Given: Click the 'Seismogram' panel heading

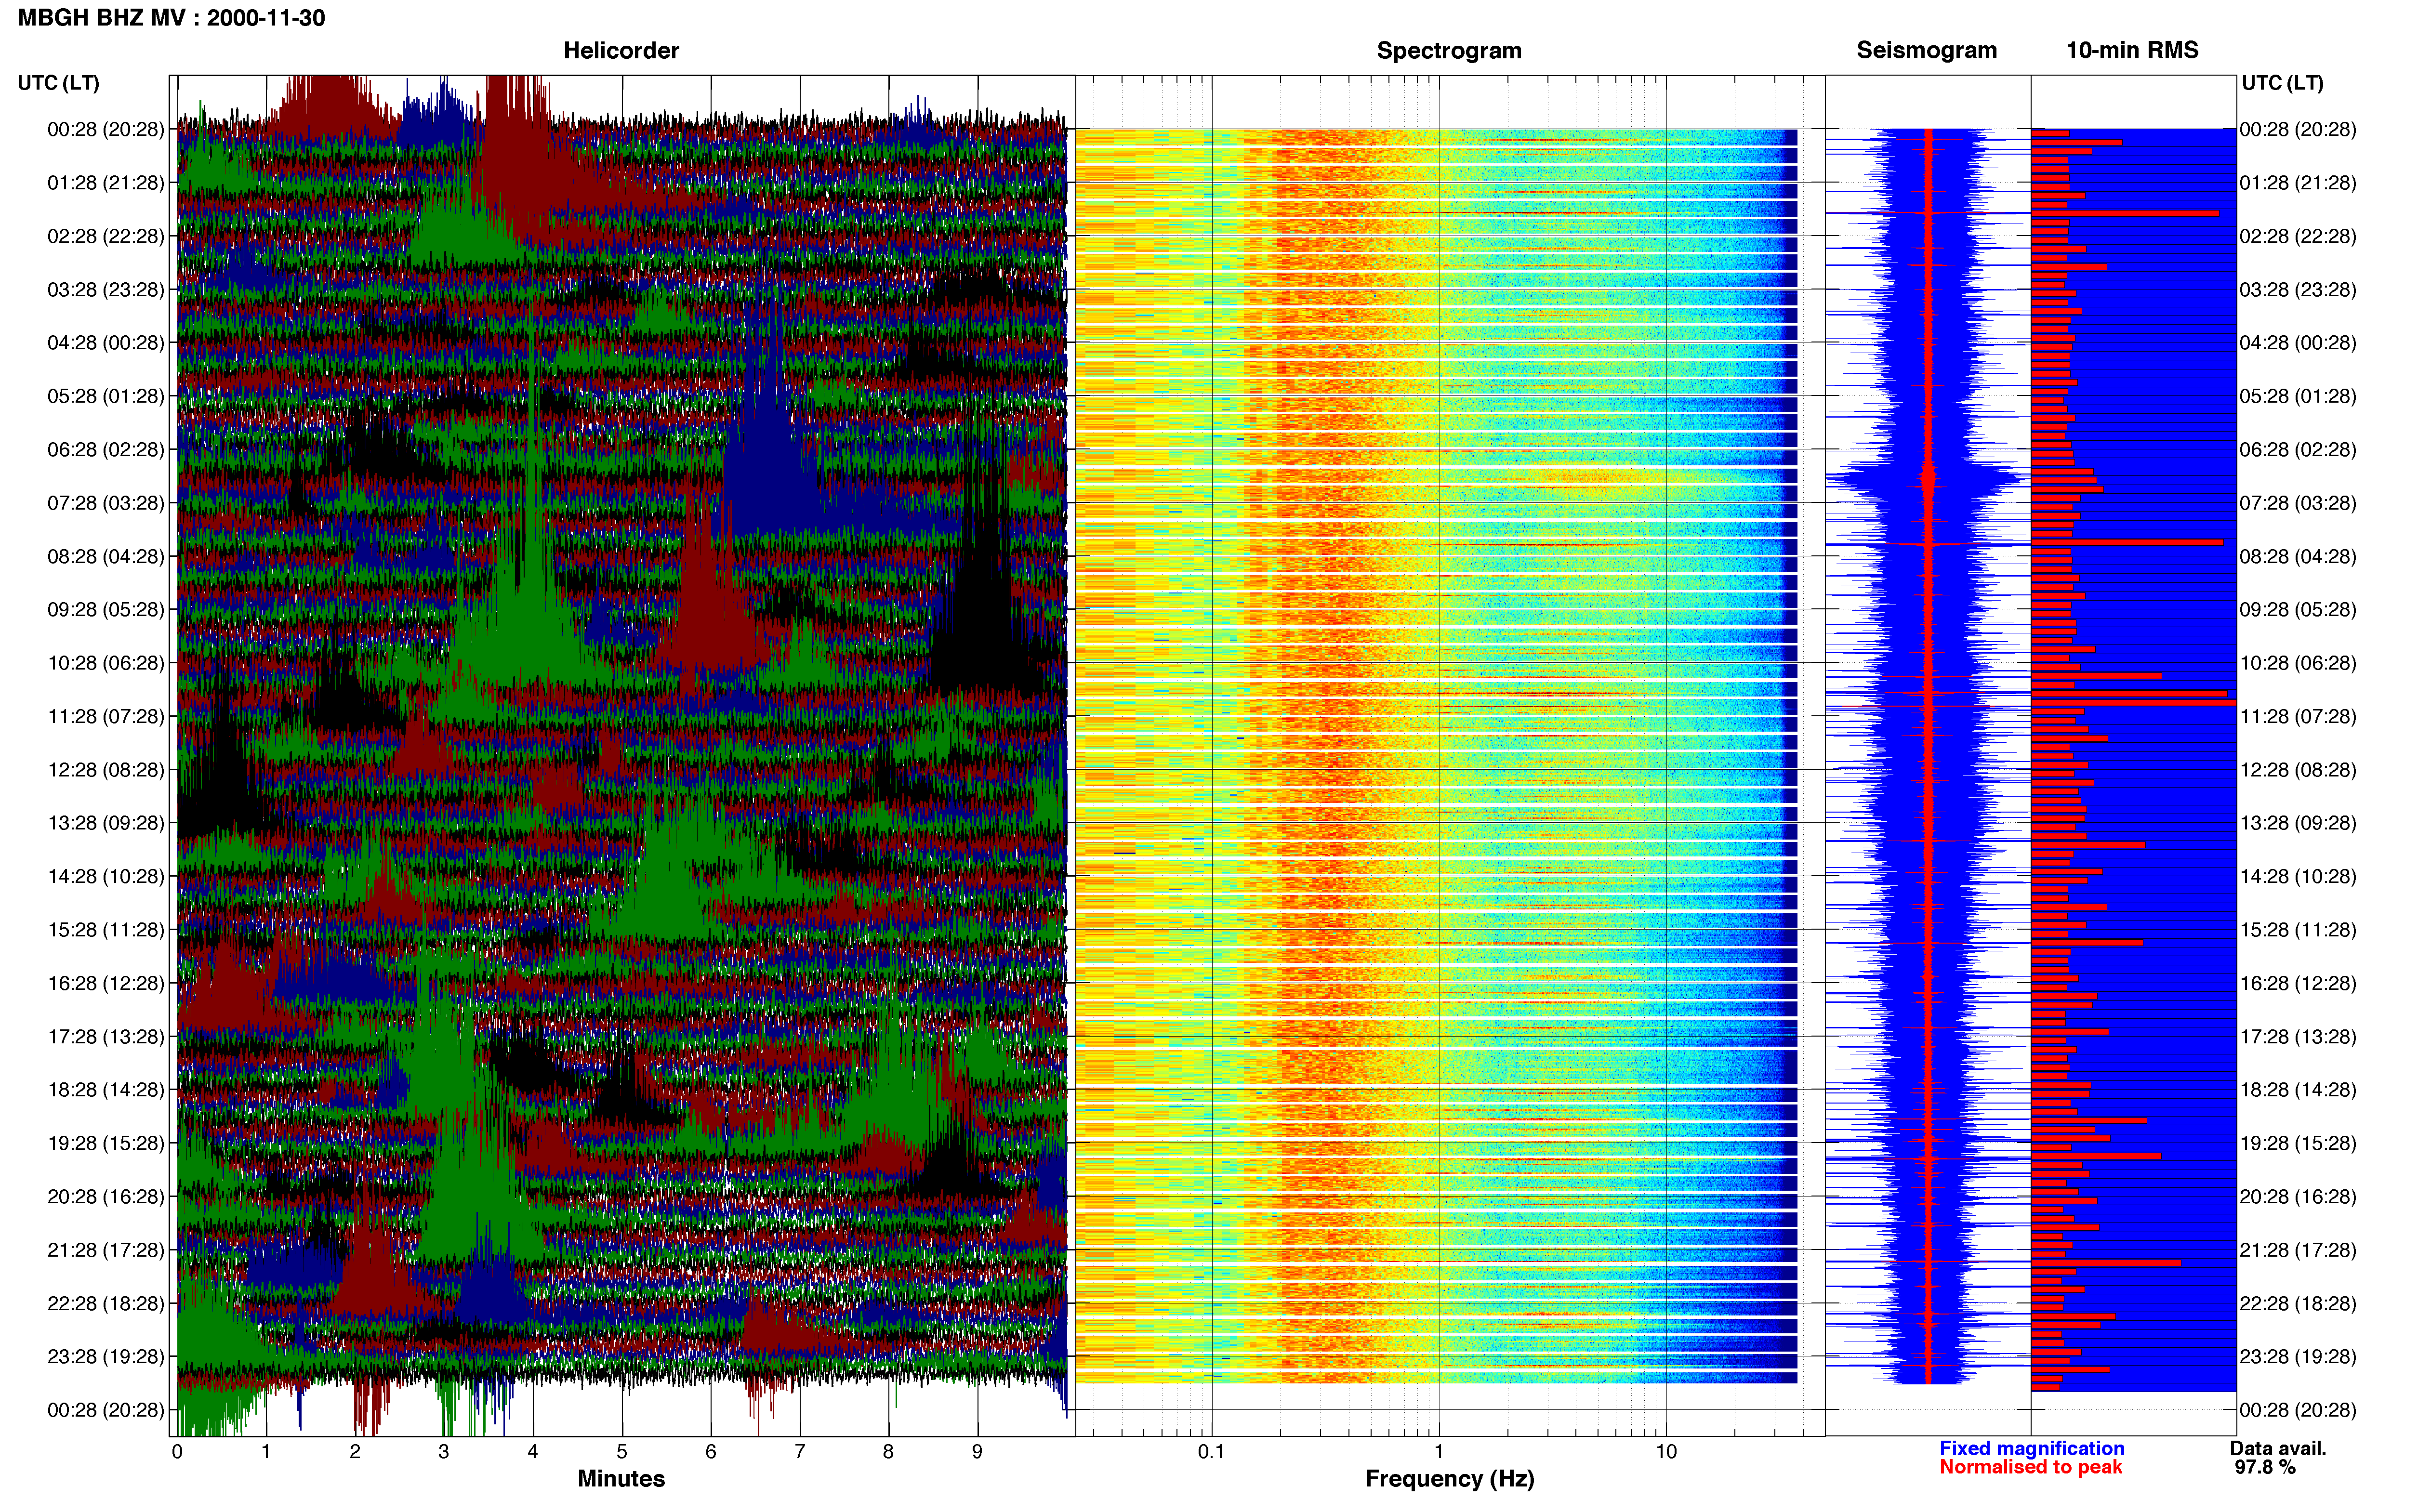Looking at the screenshot, I should [1926, 50].
